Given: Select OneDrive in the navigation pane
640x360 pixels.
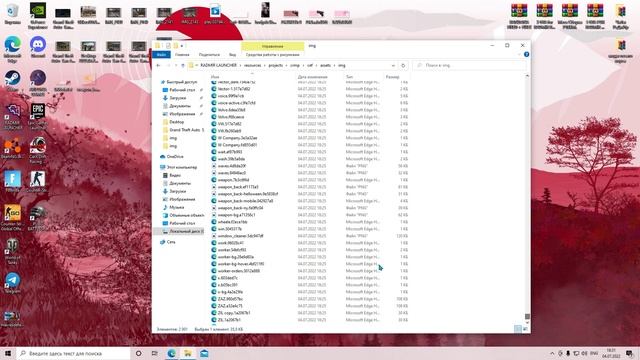Looking at the screenshot, I should [175, 156].
